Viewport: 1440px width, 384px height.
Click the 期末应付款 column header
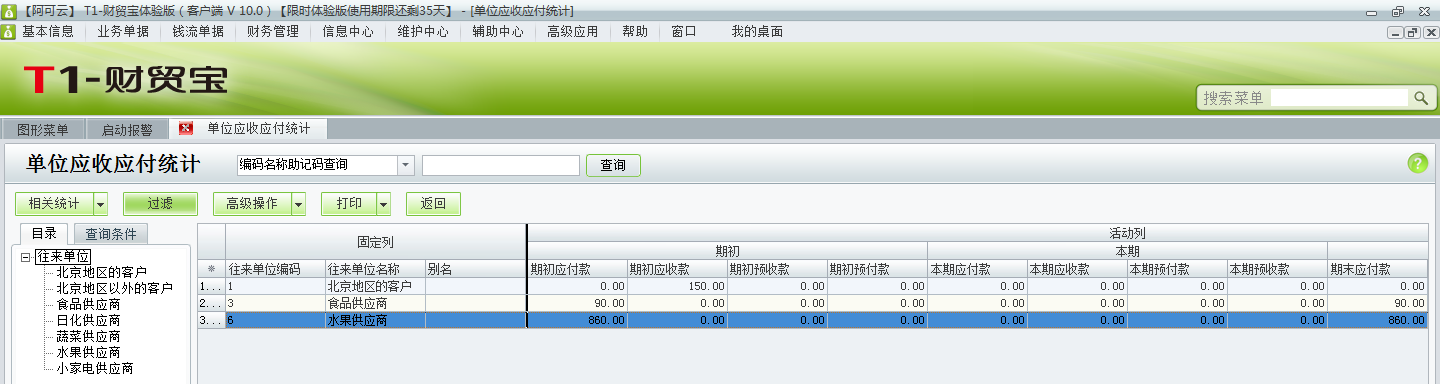click(1377, 268)
